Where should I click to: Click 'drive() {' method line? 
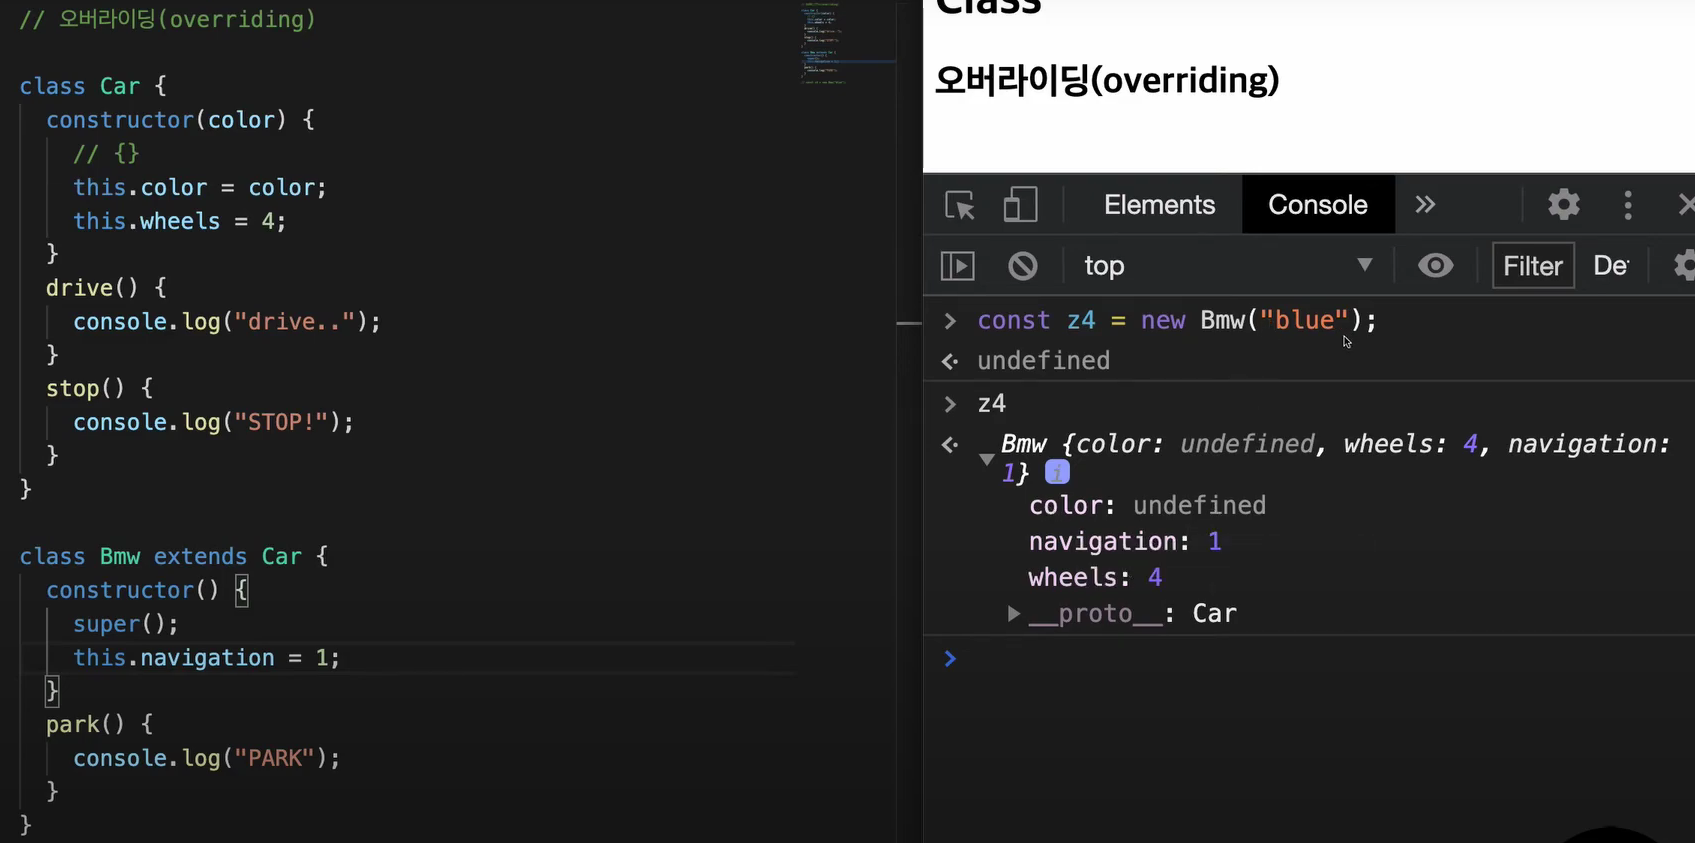[x=106, y=288]
